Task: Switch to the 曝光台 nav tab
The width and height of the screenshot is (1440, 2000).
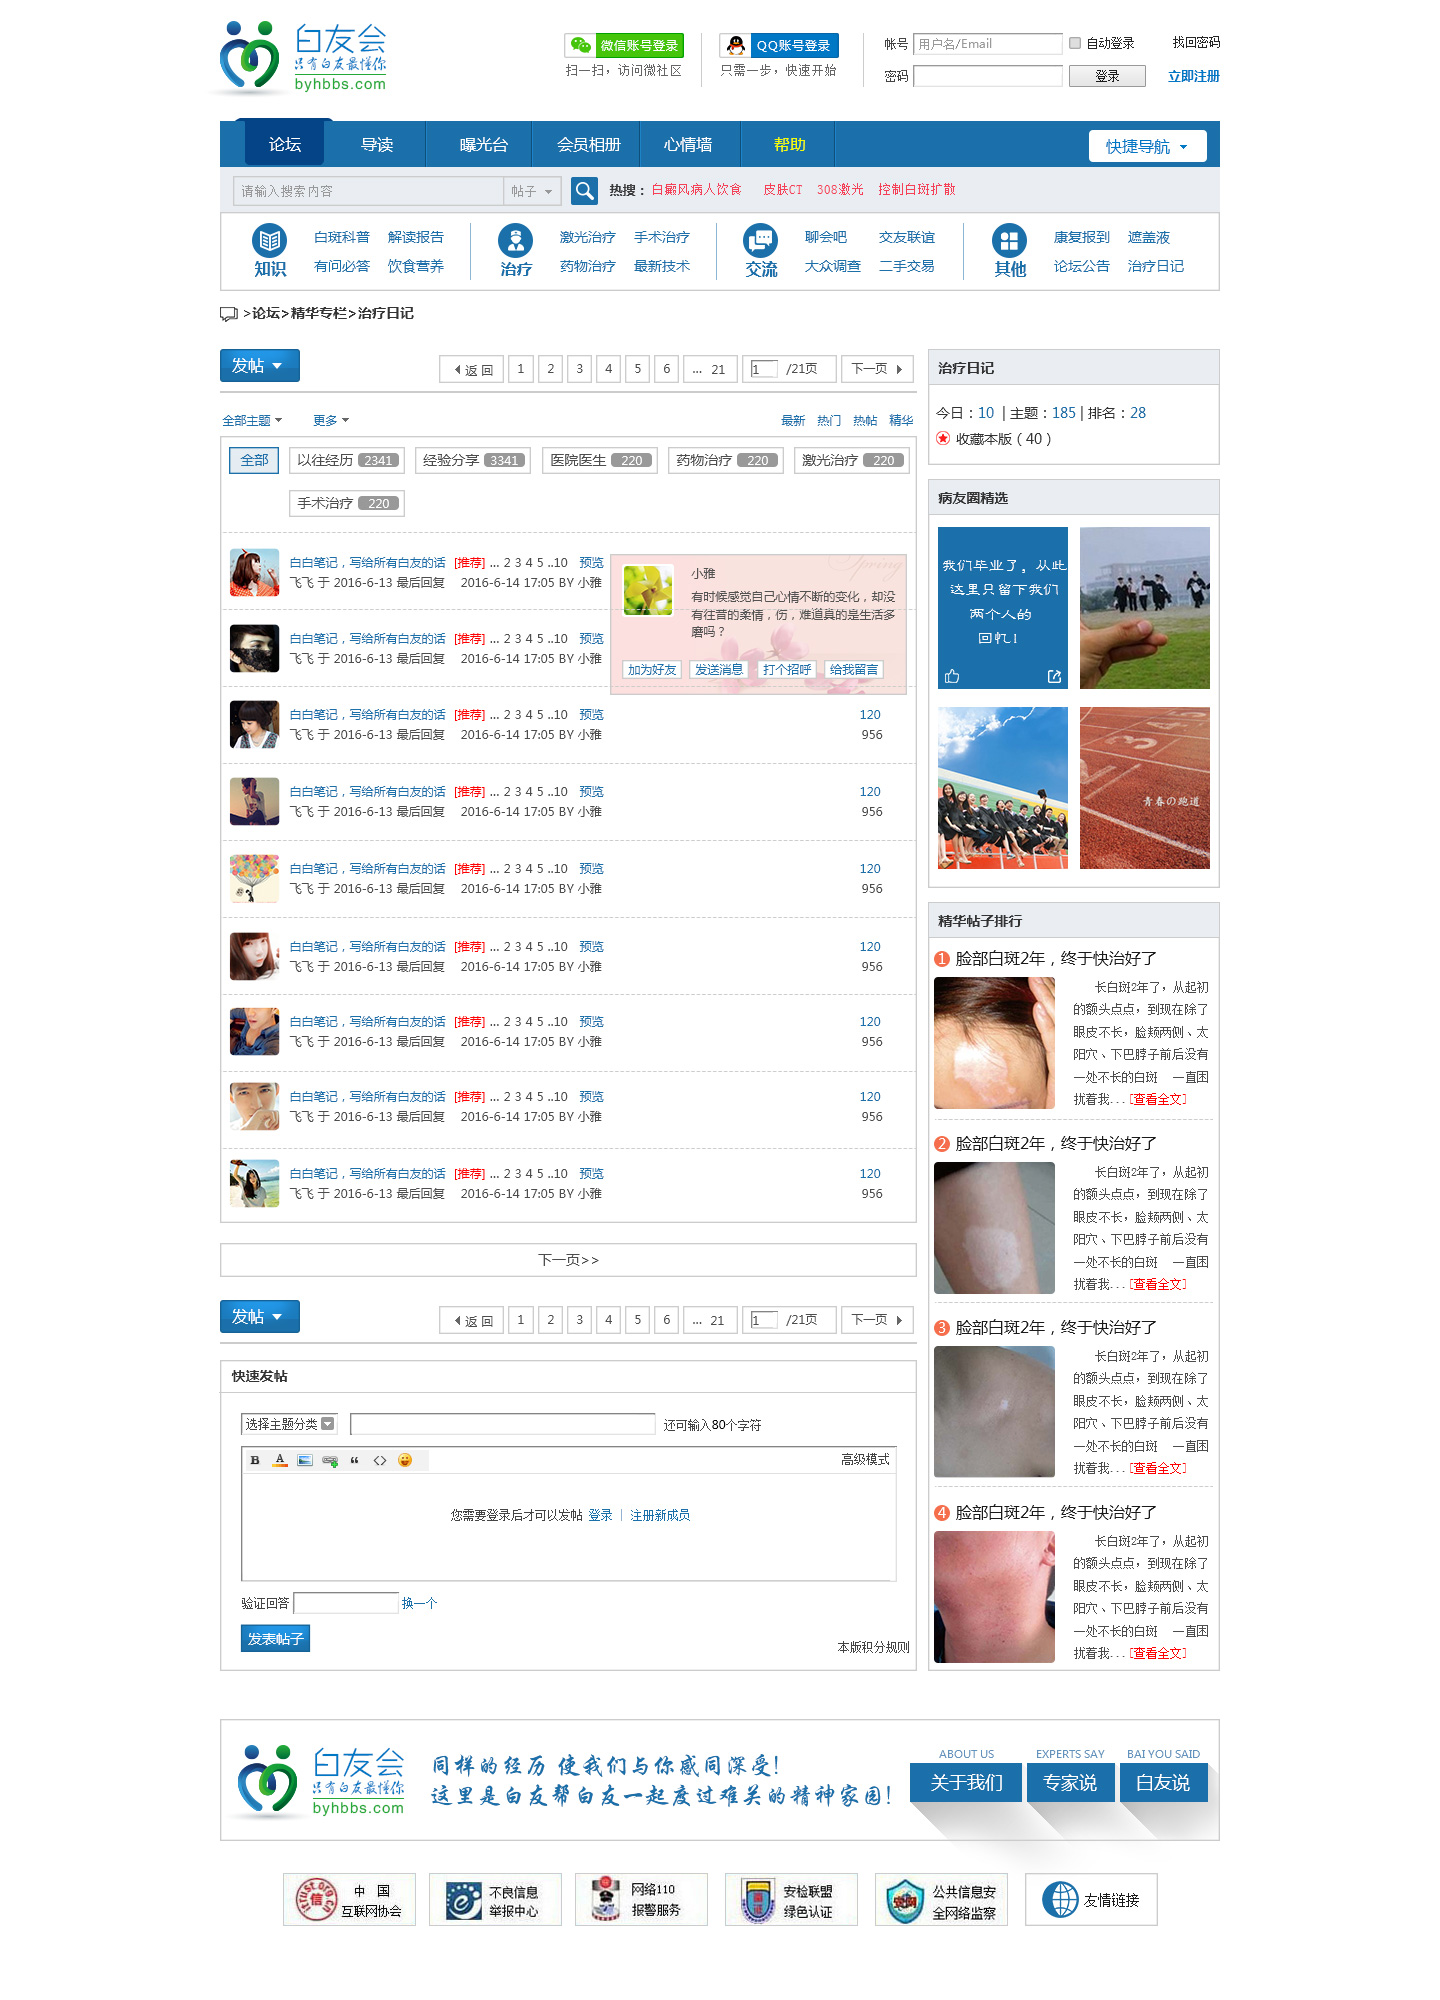Action: [483, 144]
